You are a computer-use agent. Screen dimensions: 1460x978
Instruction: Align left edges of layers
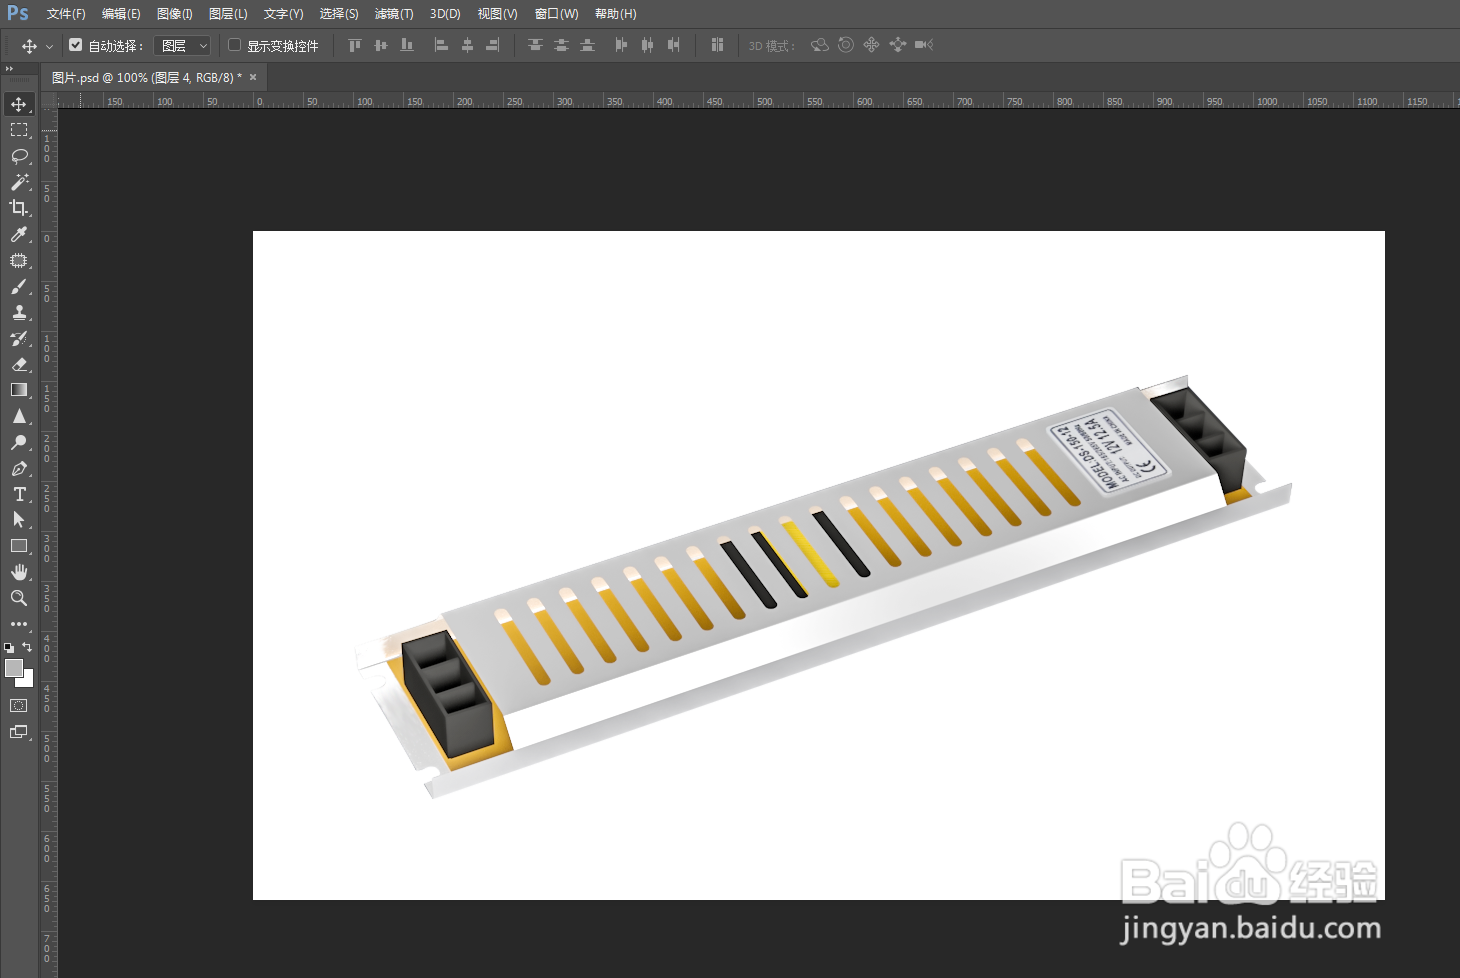[x=441, y=45]
